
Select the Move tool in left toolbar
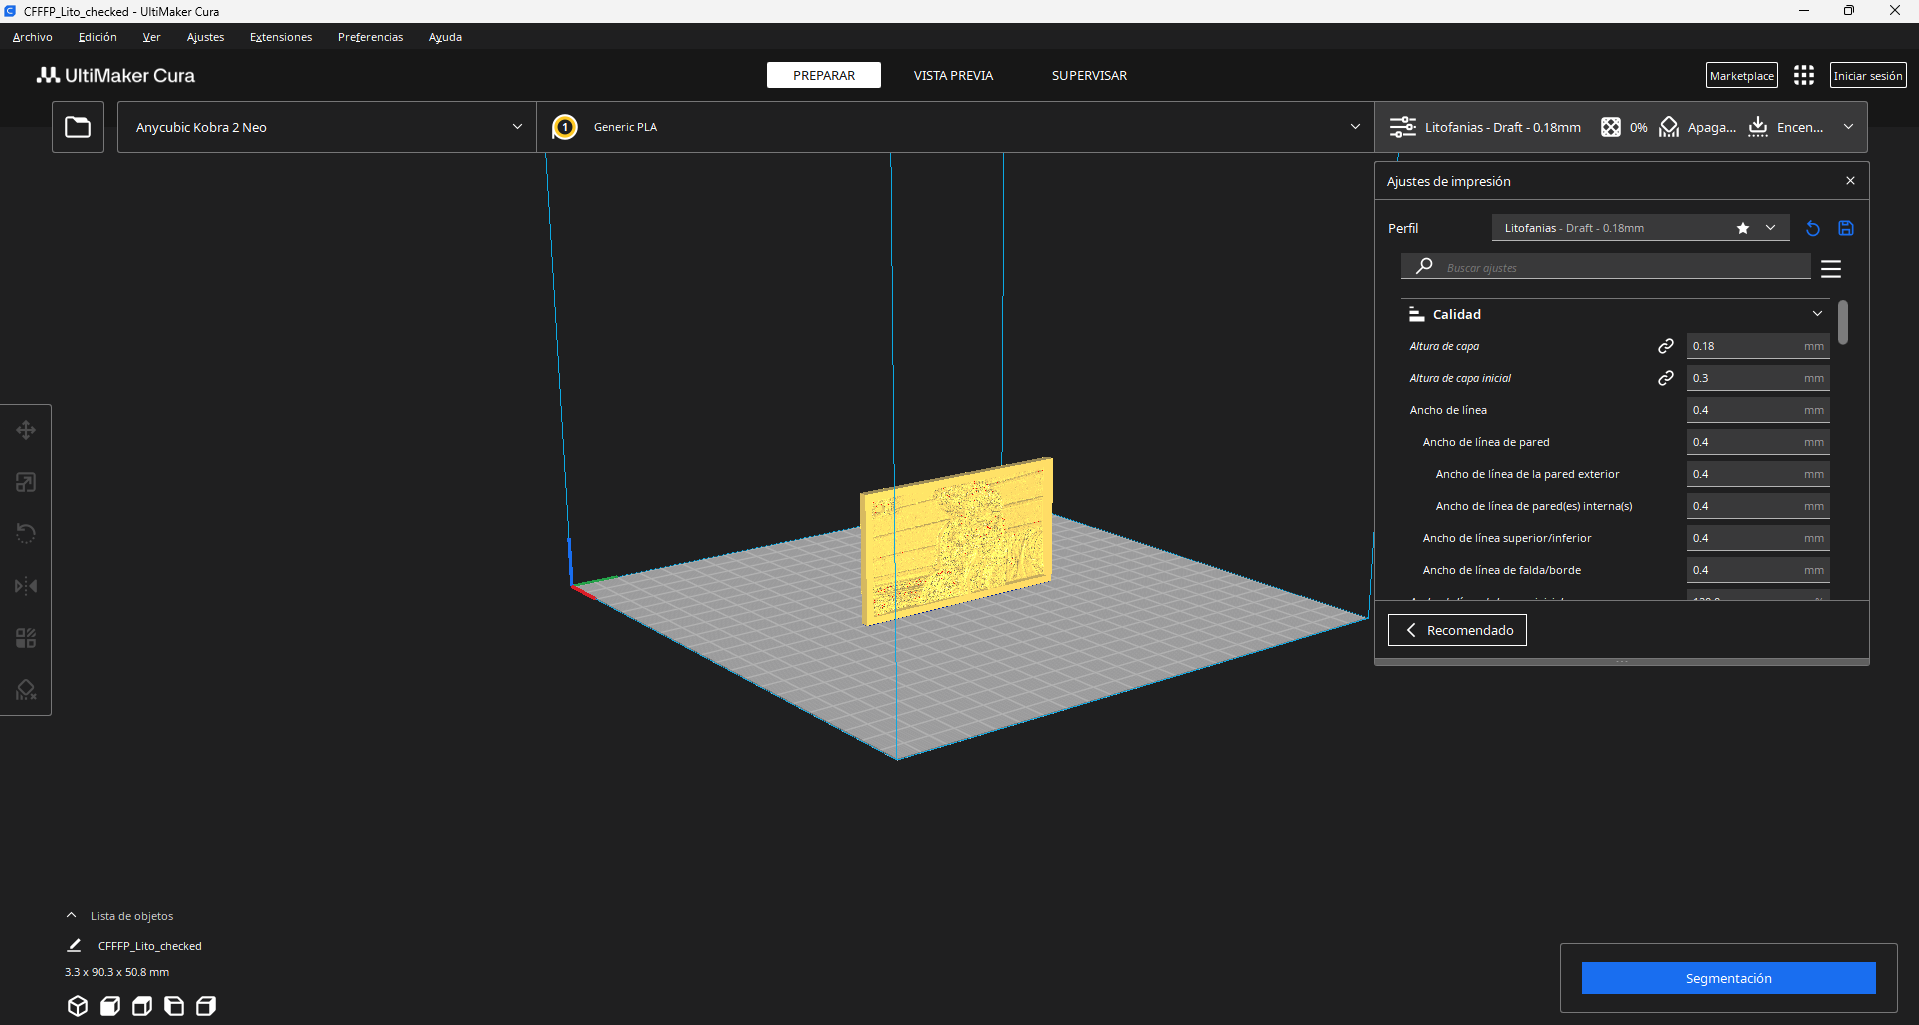point(26,430)
